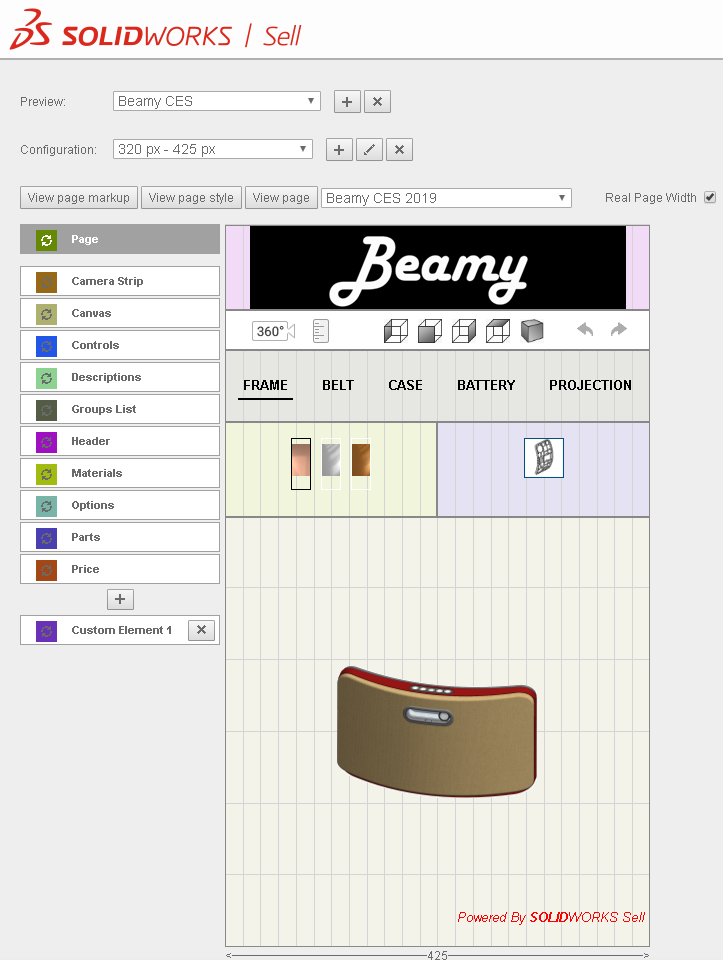Edit the configuration with pencil icon
The height and width of the screenshot is (960, 723).
coord(369,149)
